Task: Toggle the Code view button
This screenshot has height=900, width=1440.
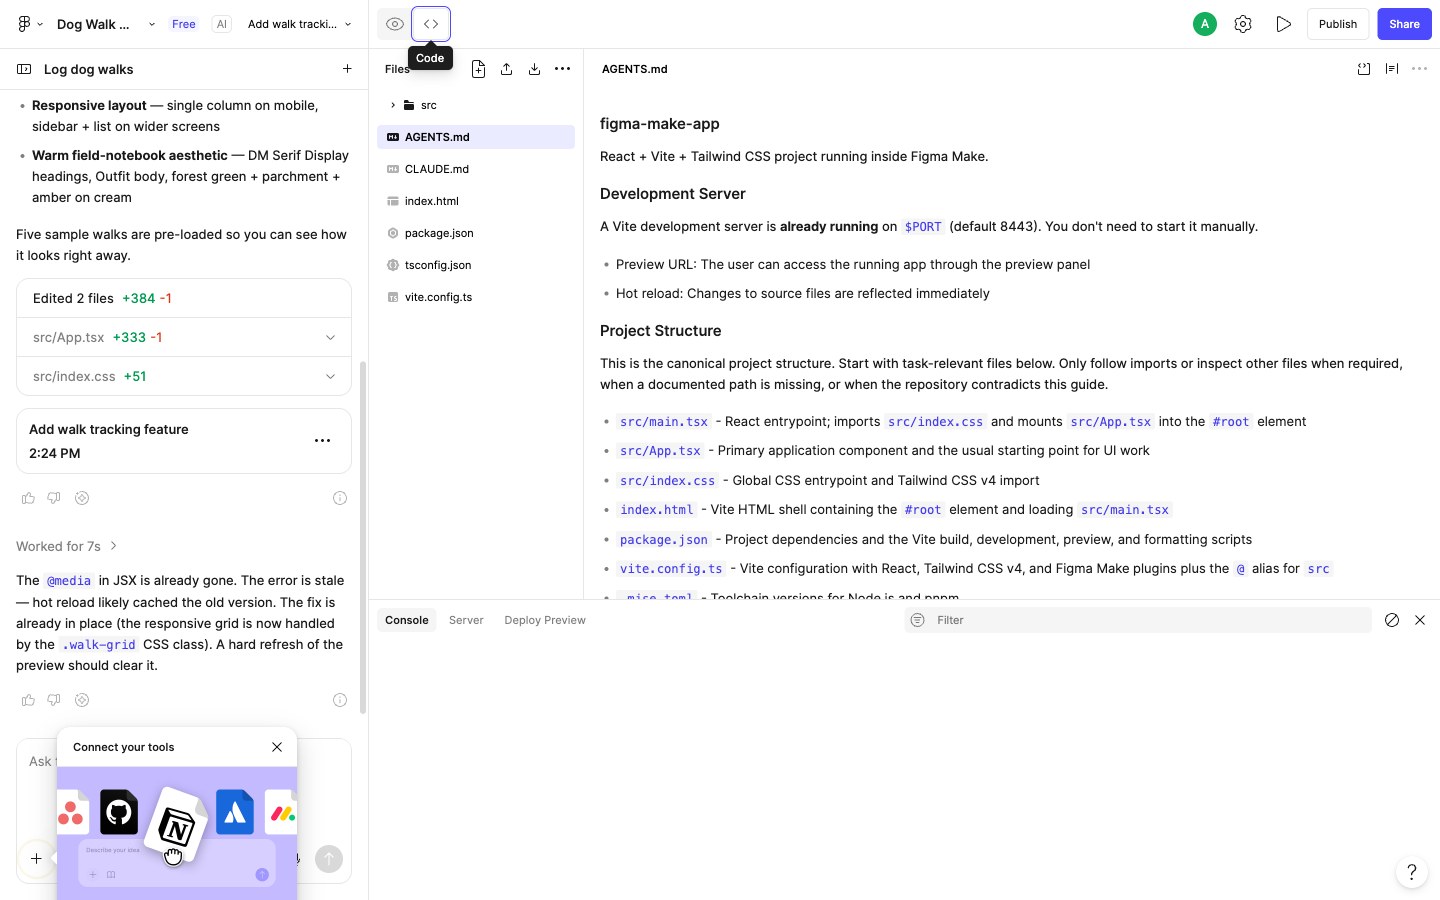Action: tap(431, 24)
